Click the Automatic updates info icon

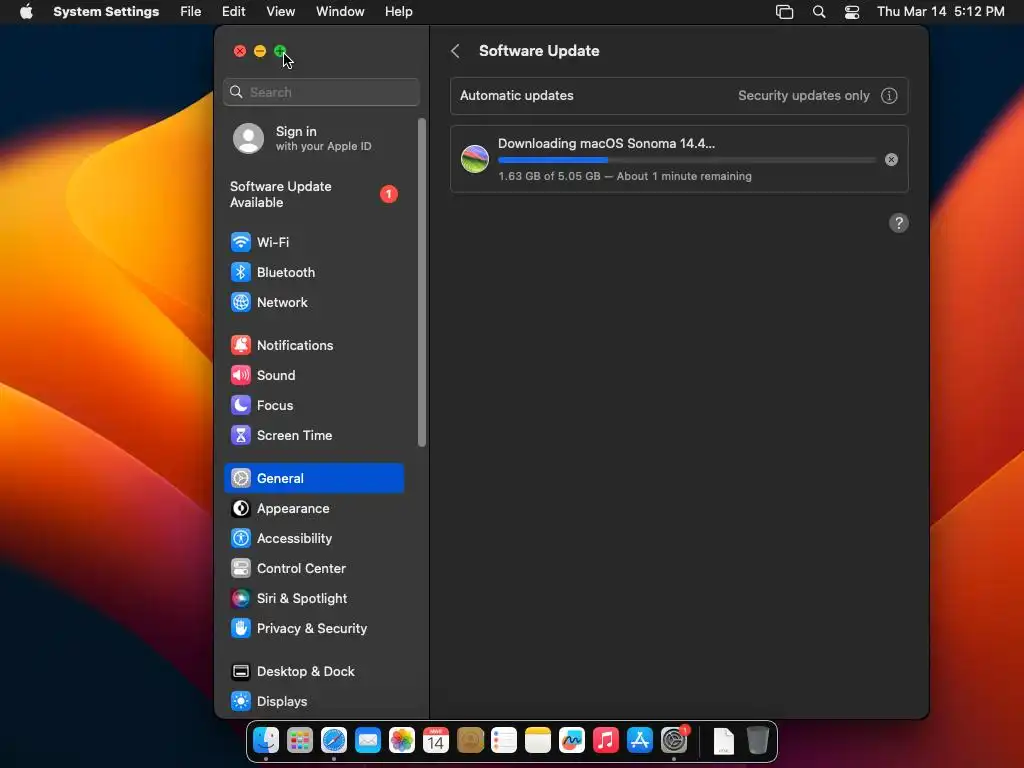889,95
